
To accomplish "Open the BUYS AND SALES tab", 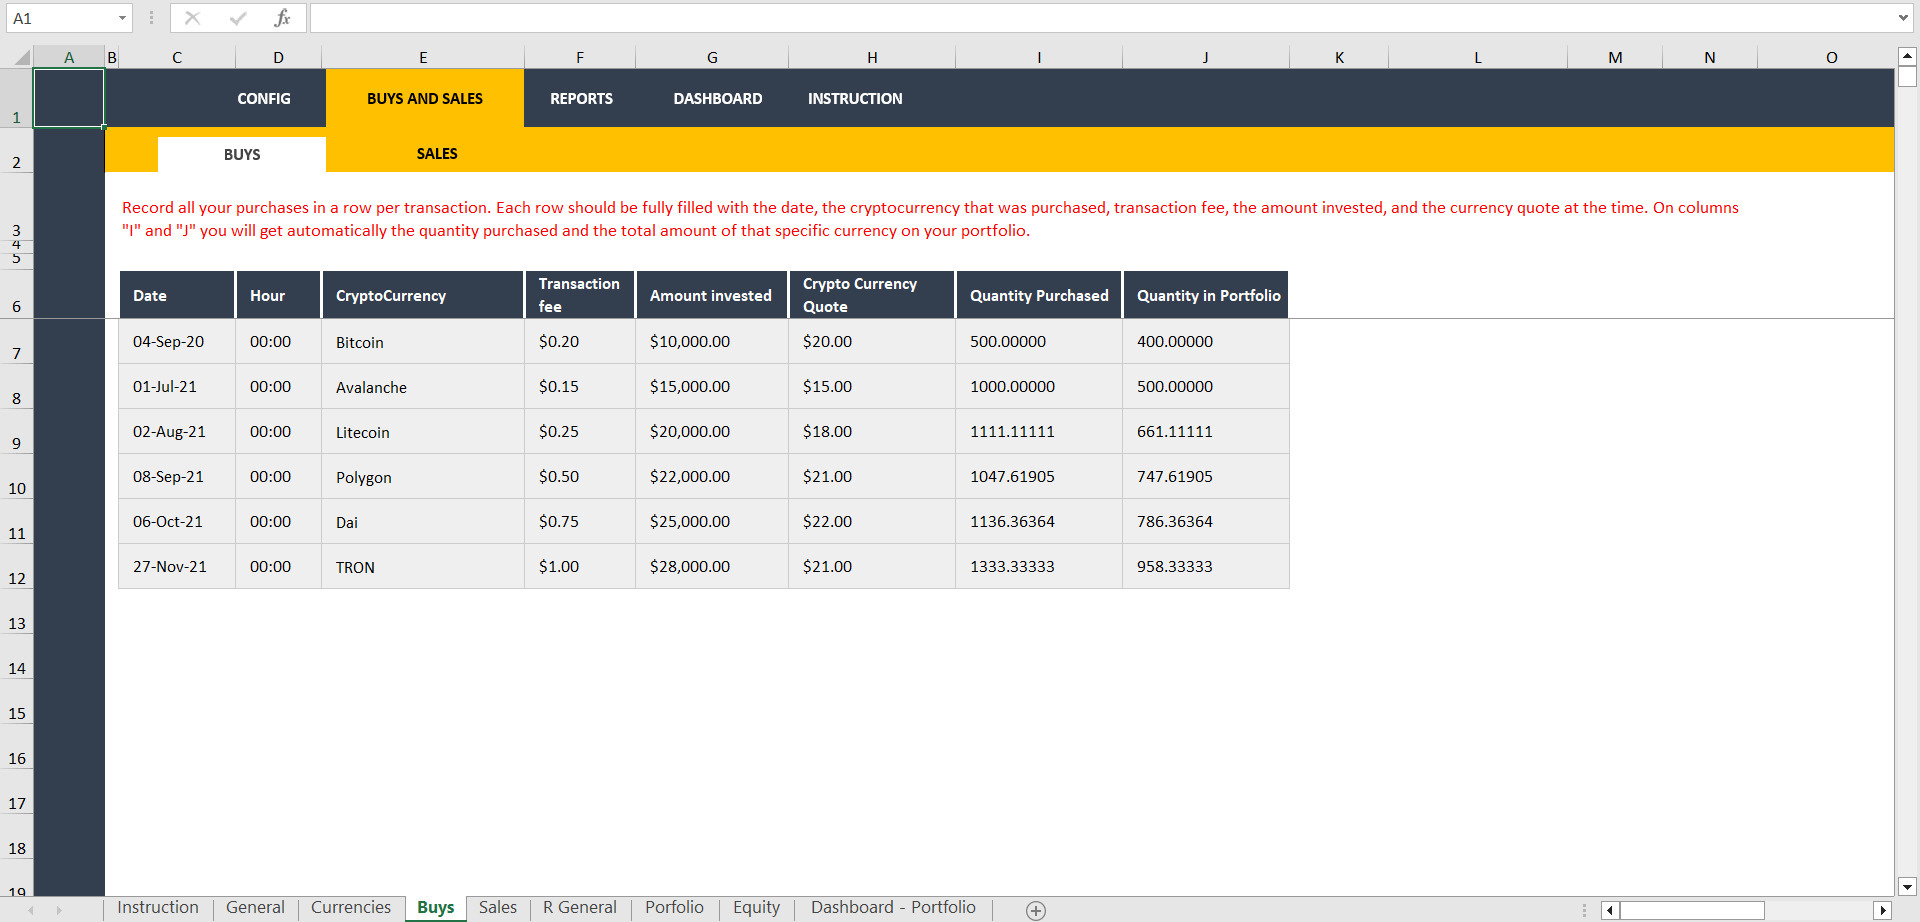I will coord(425,98).
